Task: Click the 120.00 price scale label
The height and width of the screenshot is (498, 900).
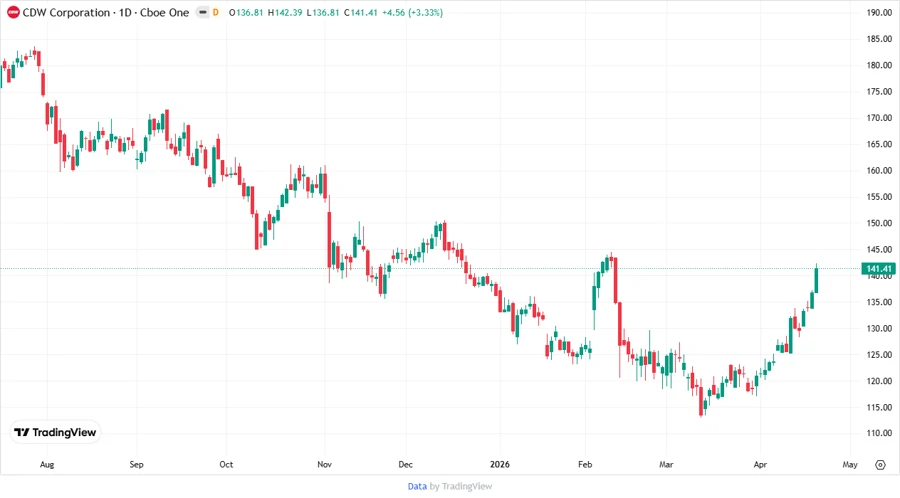Action: [x=879, y=381]
